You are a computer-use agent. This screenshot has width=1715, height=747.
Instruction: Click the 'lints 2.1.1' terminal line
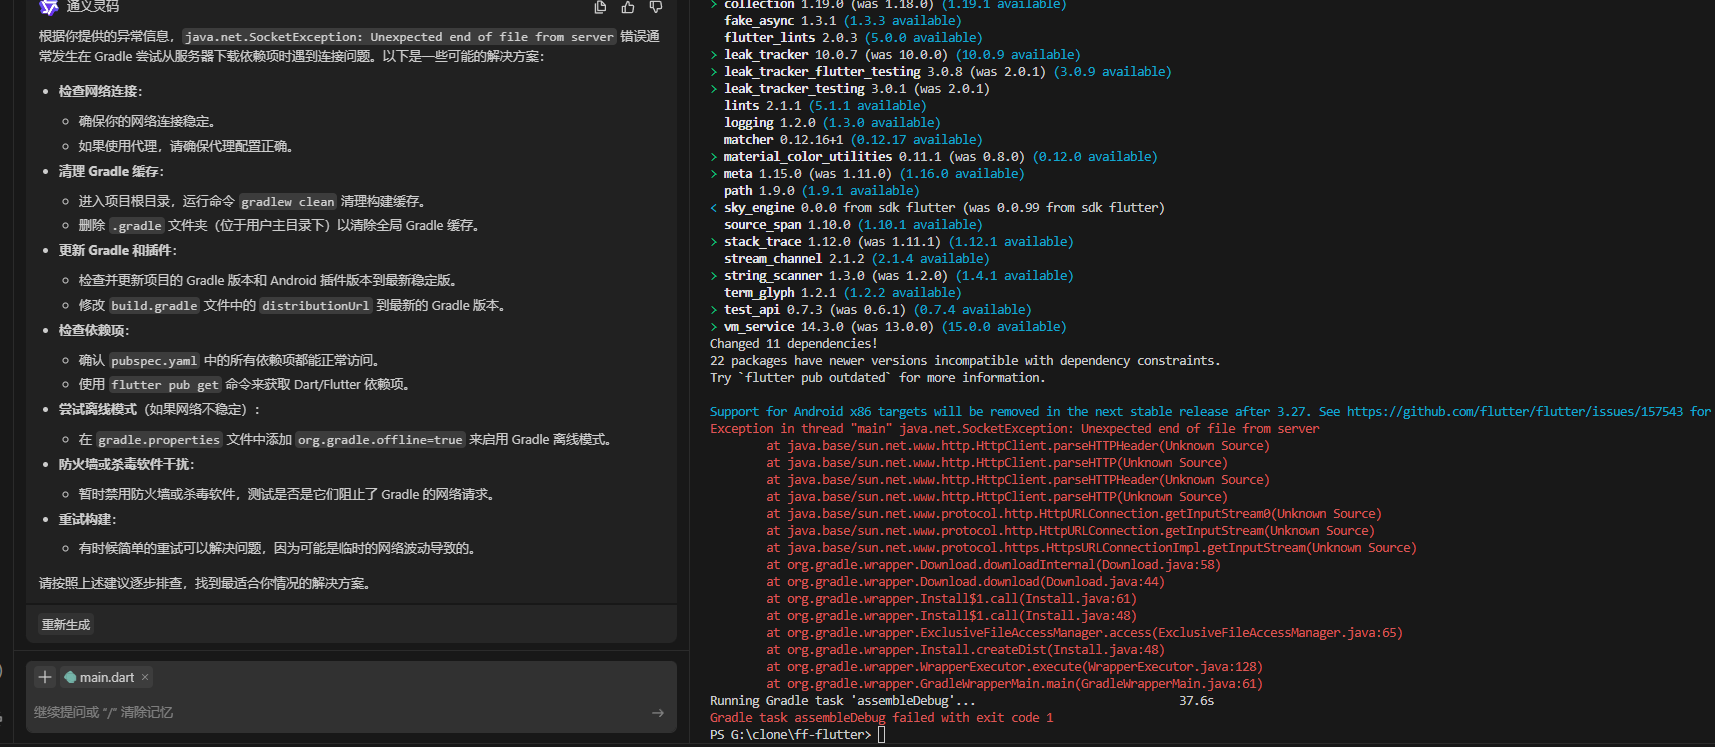tap(825, 106)
